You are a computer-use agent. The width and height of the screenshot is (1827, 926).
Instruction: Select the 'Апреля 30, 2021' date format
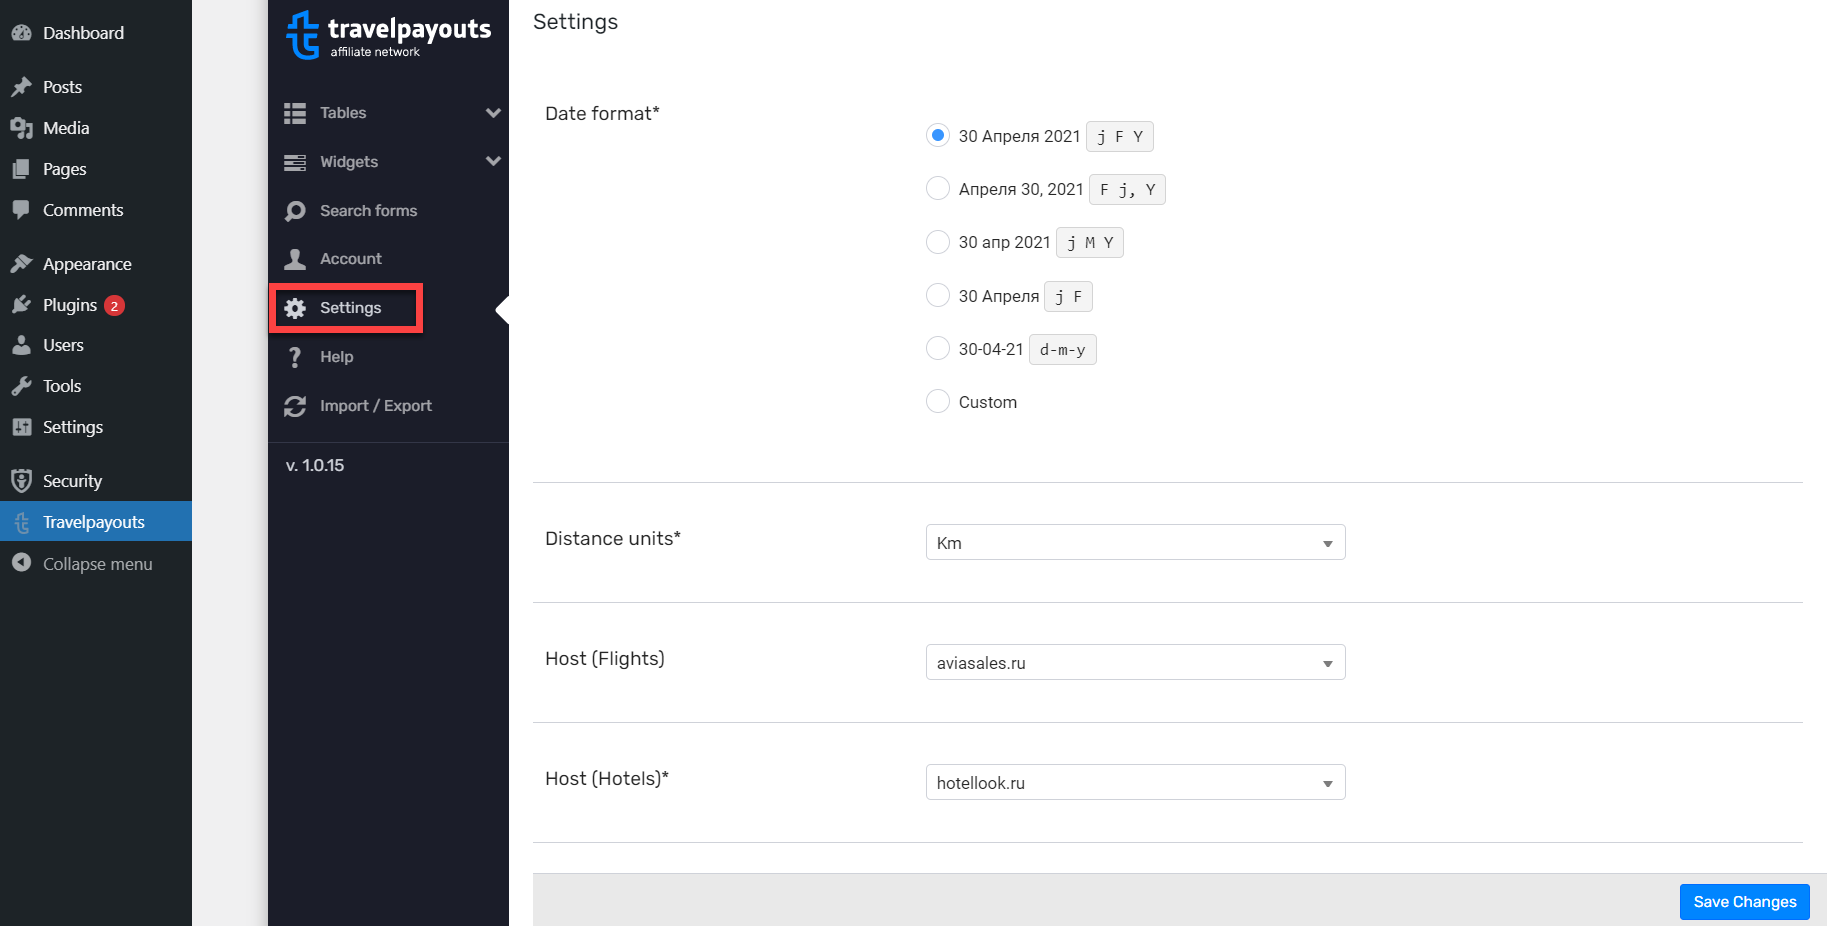(938, 188)
